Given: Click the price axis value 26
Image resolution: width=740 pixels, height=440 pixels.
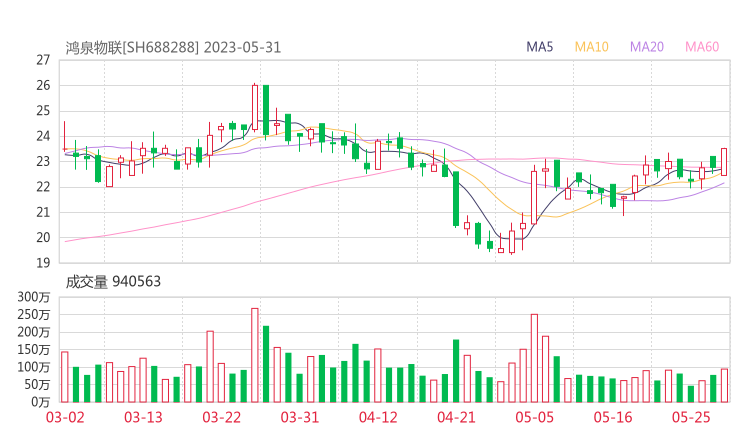Looking at the screenshot, I should click(x=43, y=85).
